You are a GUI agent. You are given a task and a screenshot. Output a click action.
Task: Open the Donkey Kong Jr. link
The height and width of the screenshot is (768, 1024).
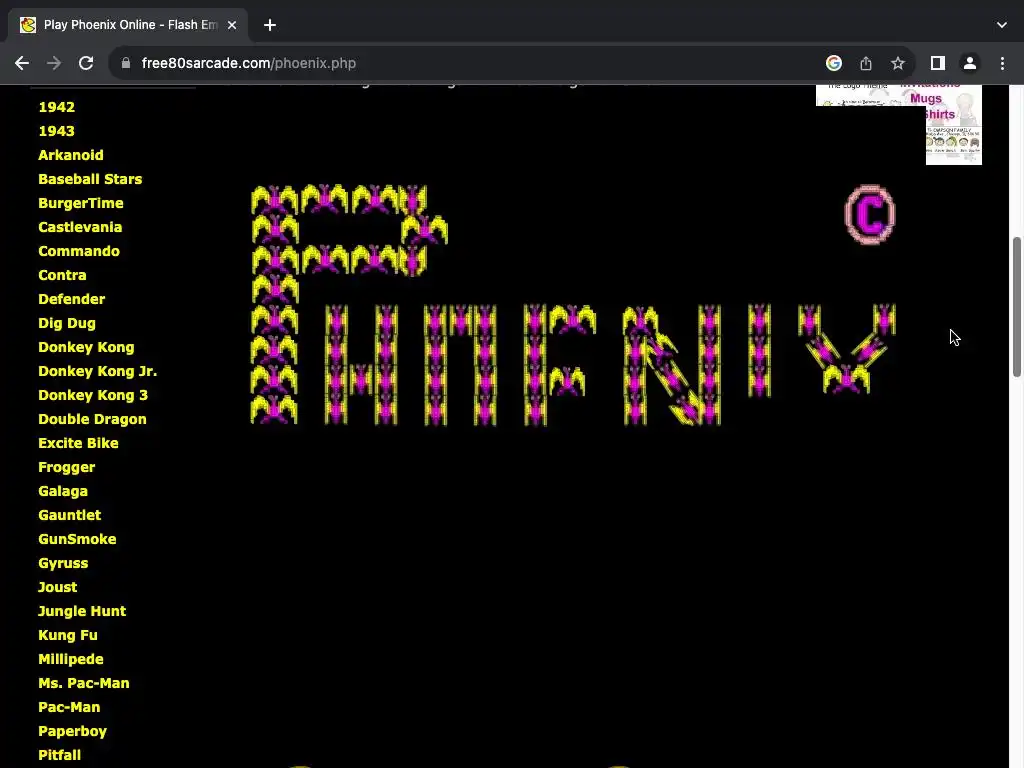tap(97, 372)
